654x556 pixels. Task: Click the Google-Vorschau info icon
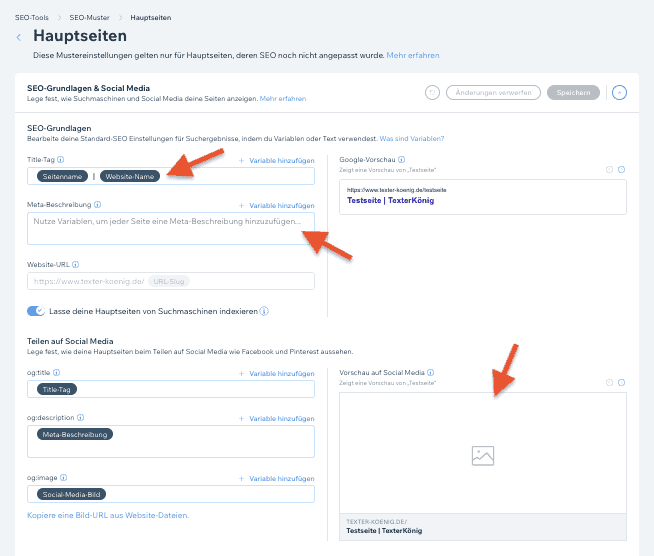click(401, 159)
